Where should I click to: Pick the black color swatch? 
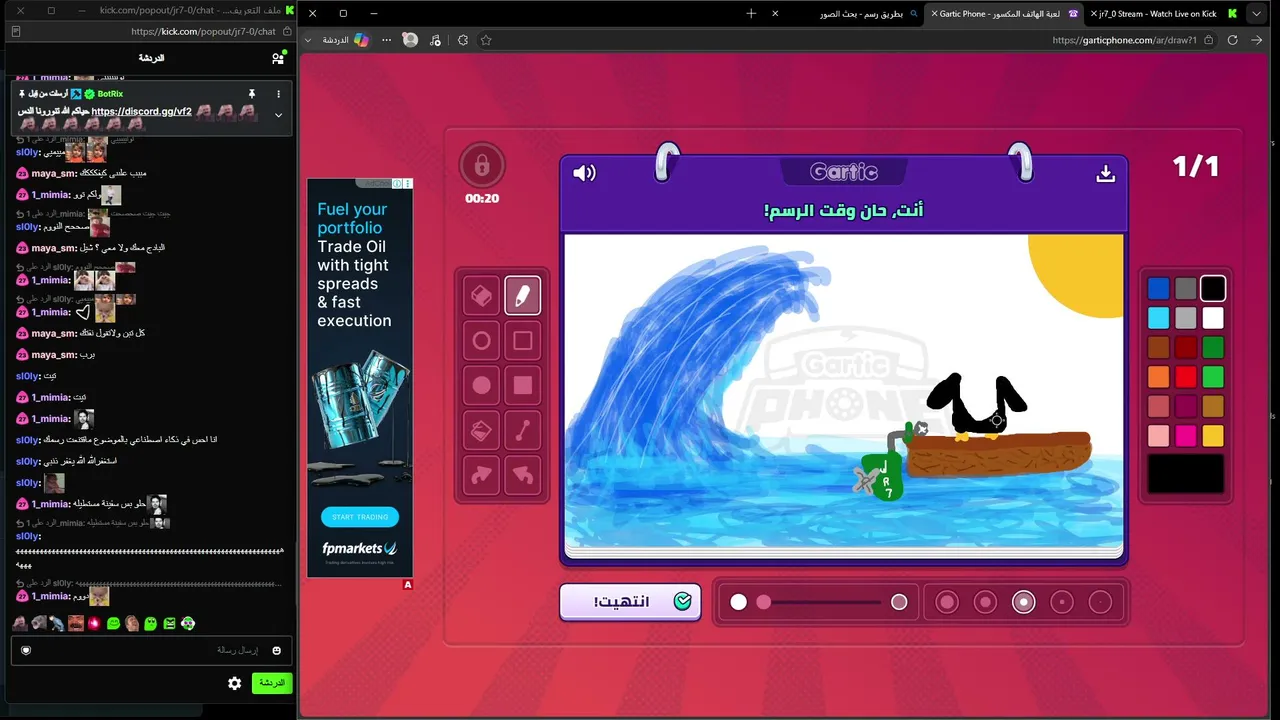pos(1212,289)
